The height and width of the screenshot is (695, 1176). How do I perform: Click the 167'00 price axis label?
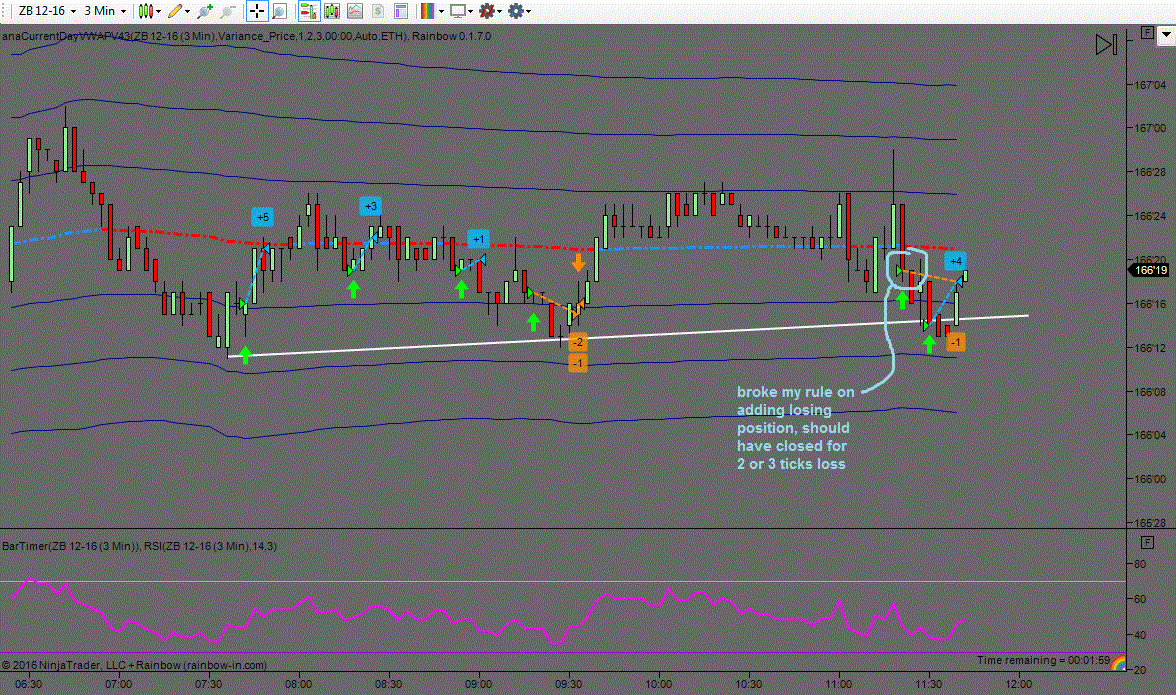click(x=1150, y=128)
